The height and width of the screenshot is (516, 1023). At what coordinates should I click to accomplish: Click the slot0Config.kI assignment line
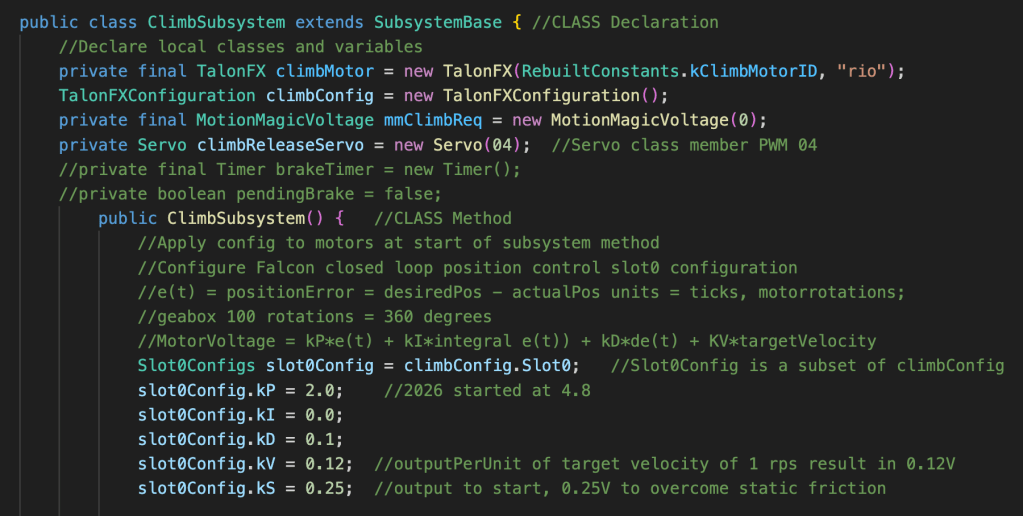(240, 414)
